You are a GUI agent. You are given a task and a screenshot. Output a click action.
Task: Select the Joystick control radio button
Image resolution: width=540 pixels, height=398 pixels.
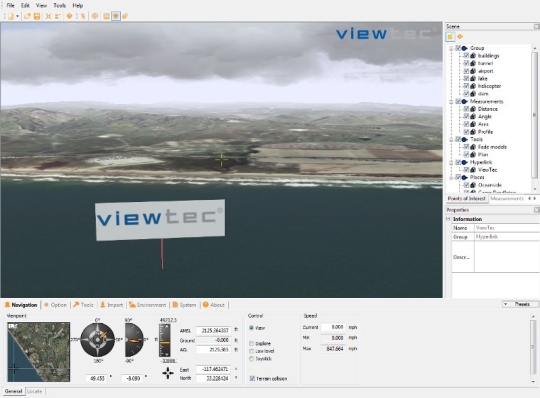tap(251, 359)
